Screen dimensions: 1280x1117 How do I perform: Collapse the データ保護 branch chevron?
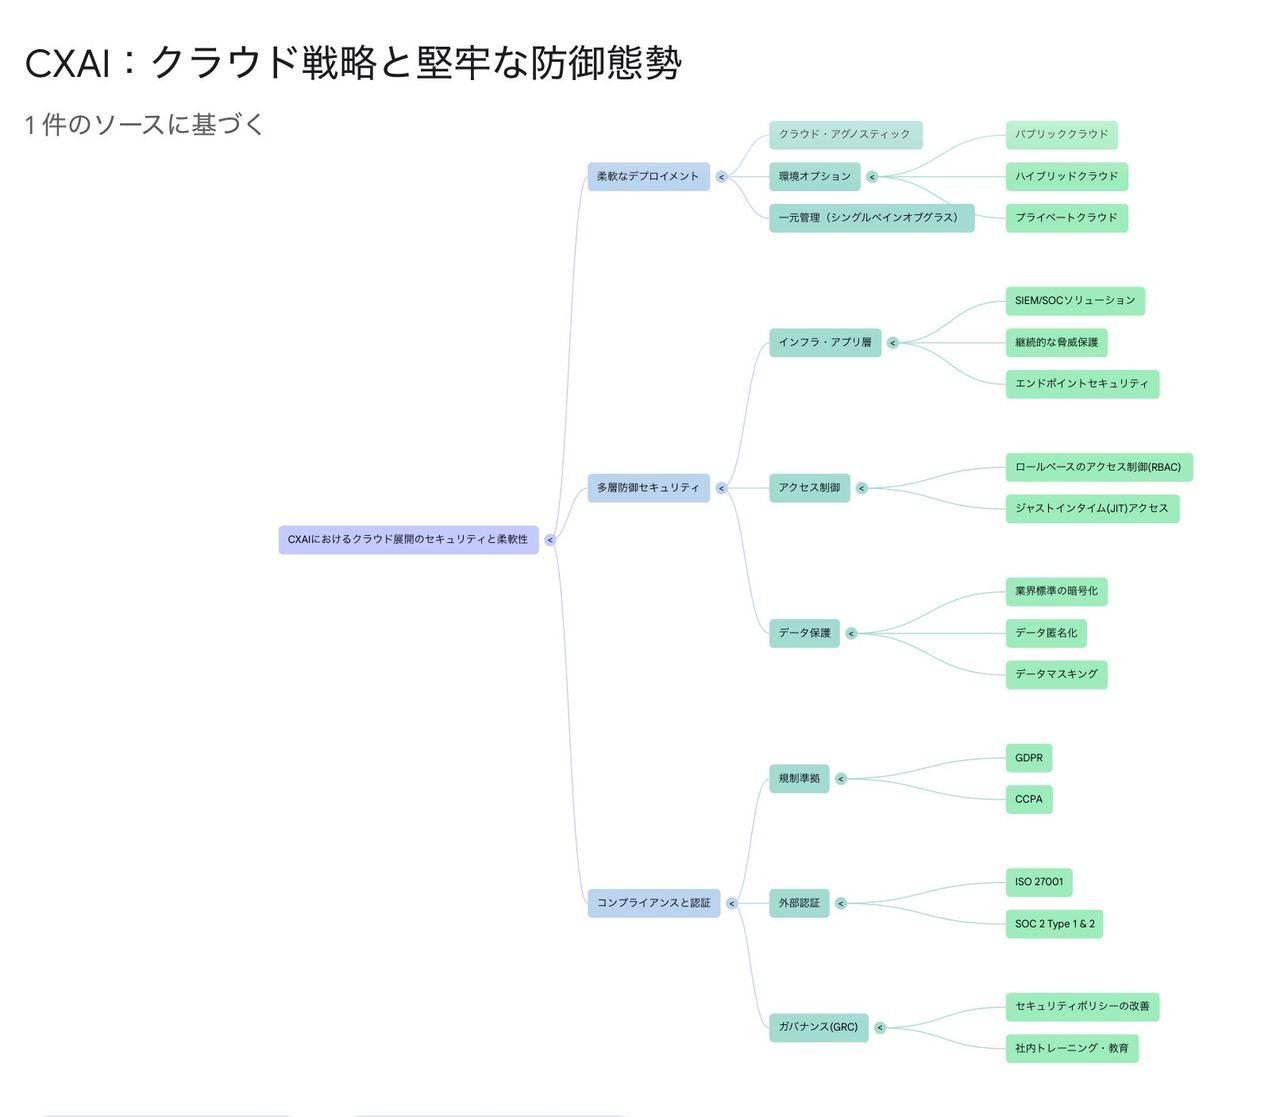pyautogui.click(x=850, y=633)
